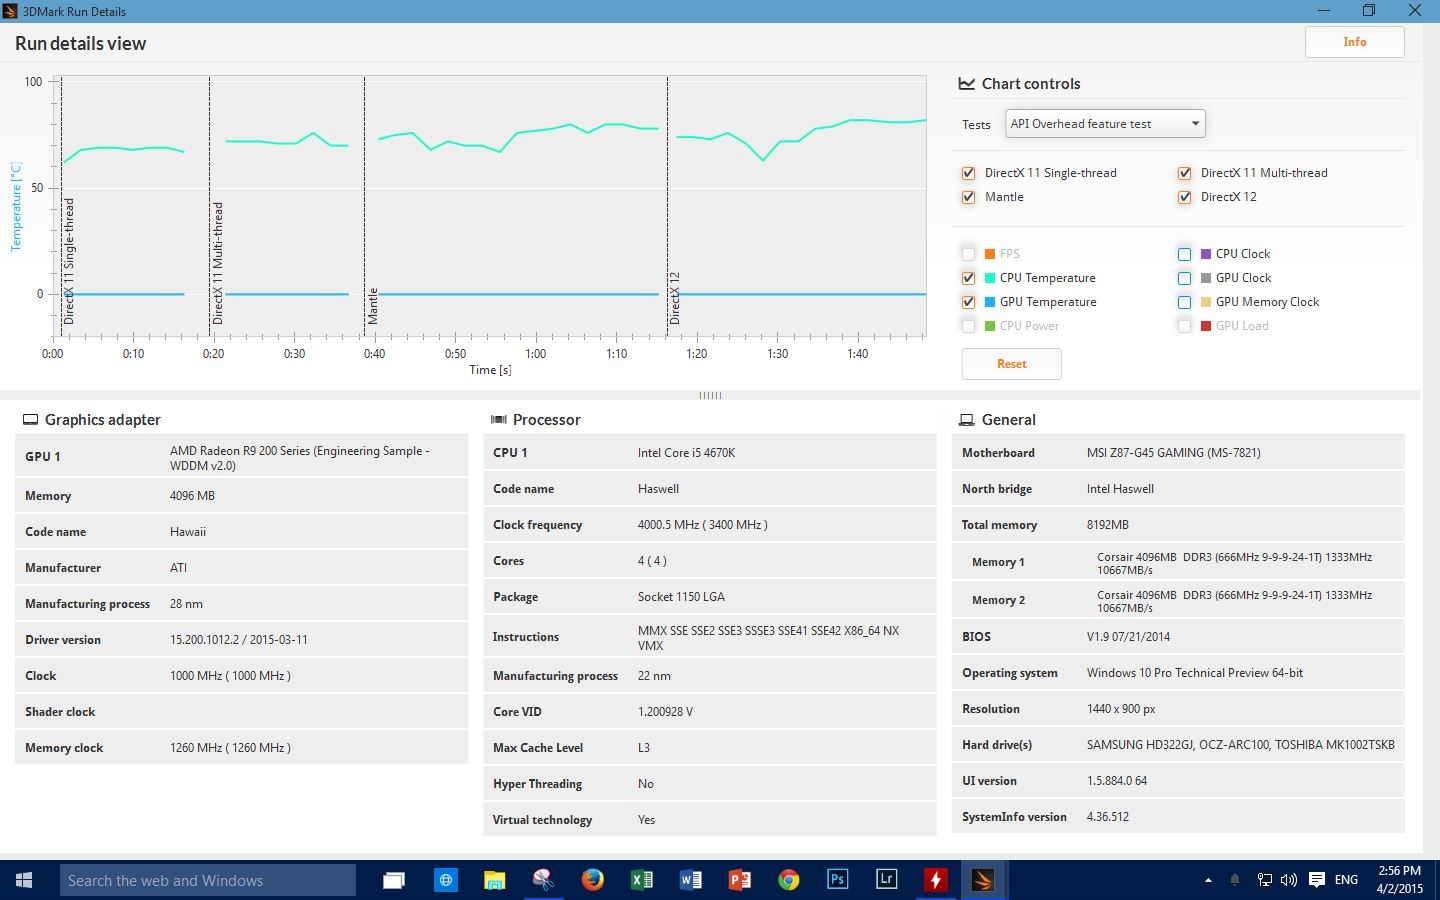Hide the GPU Temperature series
1440x900 pixels.
tap(968, 302)
